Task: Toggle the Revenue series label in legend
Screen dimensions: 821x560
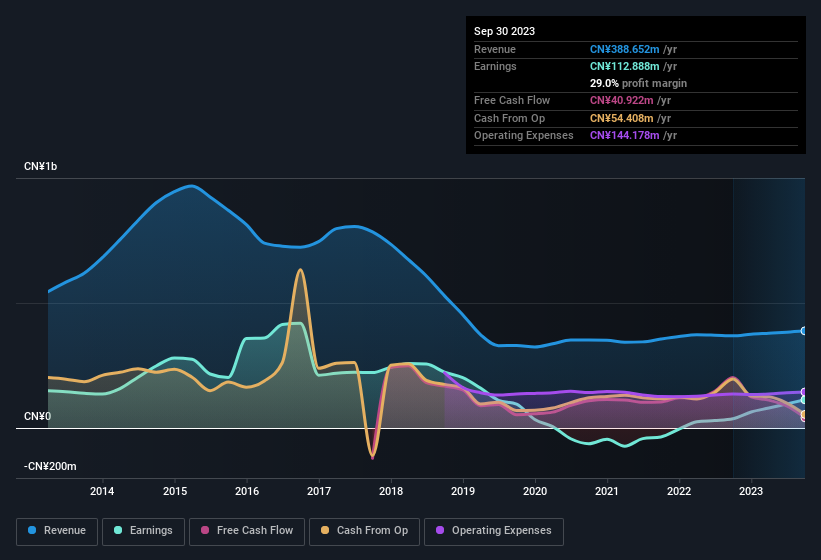Action: [65, 531]
